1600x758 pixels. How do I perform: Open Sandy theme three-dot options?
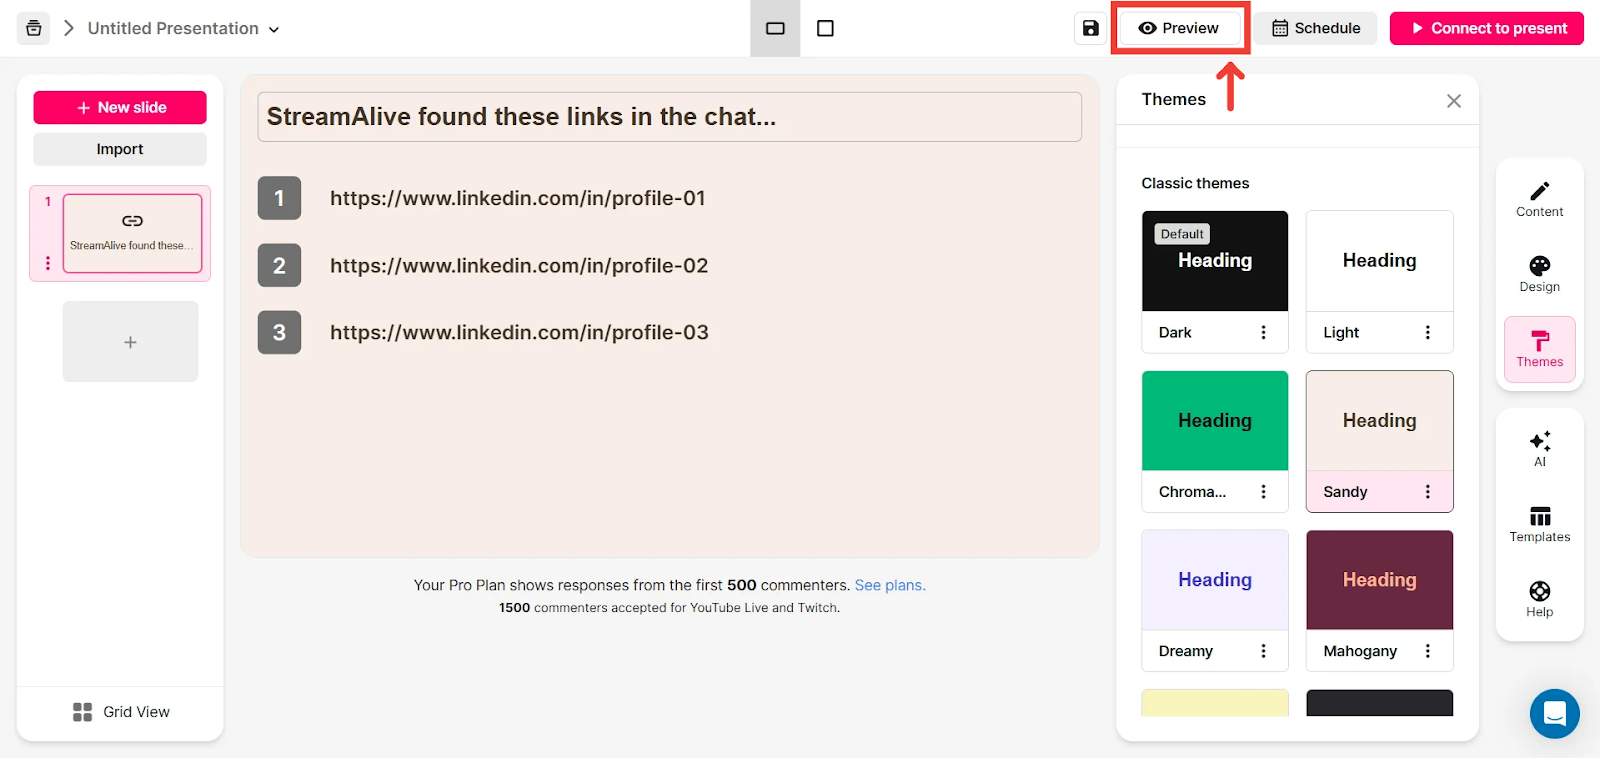tap(1428, 492)
